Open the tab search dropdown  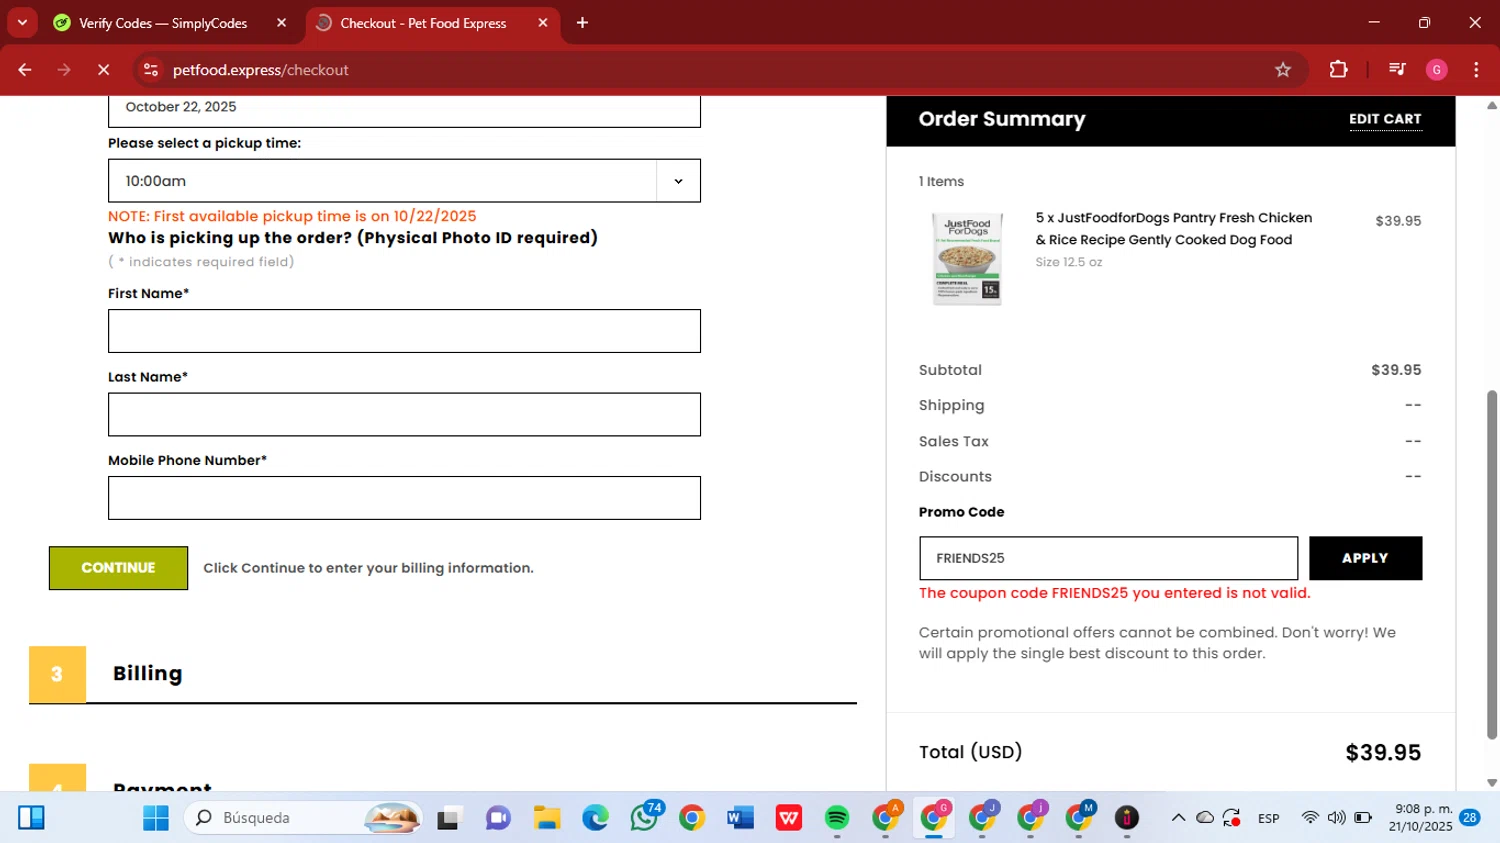[22, 23]
